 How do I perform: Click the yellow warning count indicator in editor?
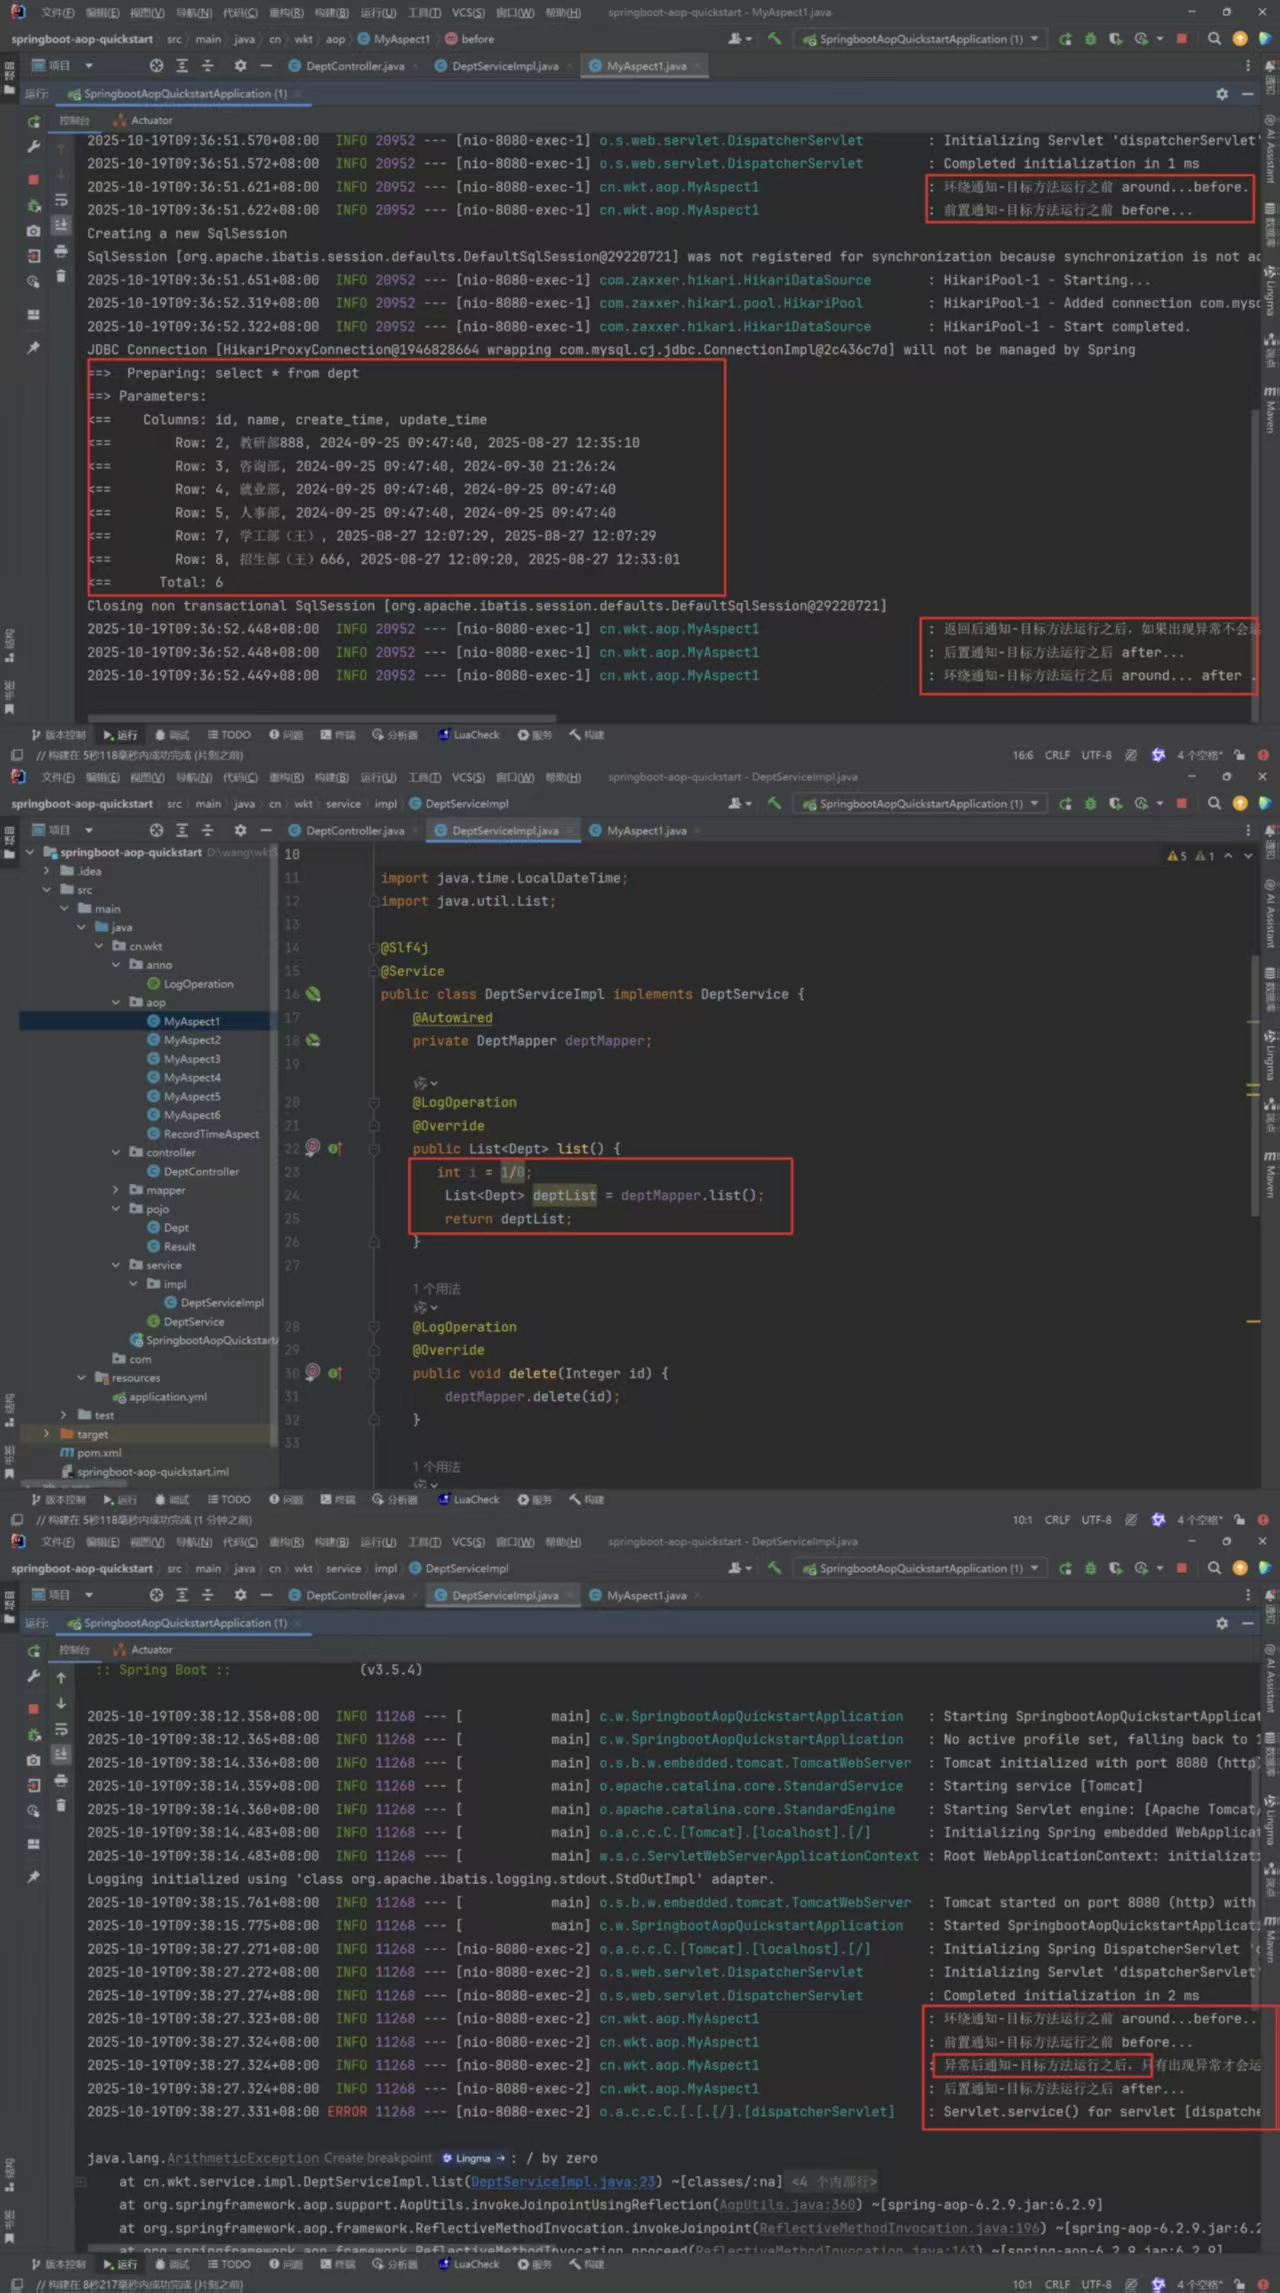tap(1177, 856)
